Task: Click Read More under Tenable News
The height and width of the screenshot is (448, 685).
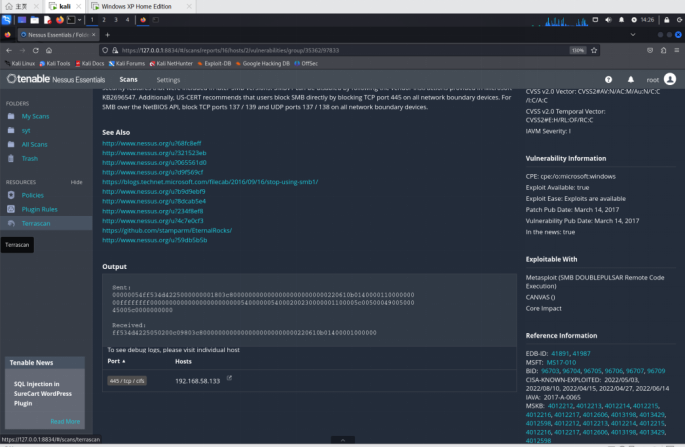Action: pos(65,422)
